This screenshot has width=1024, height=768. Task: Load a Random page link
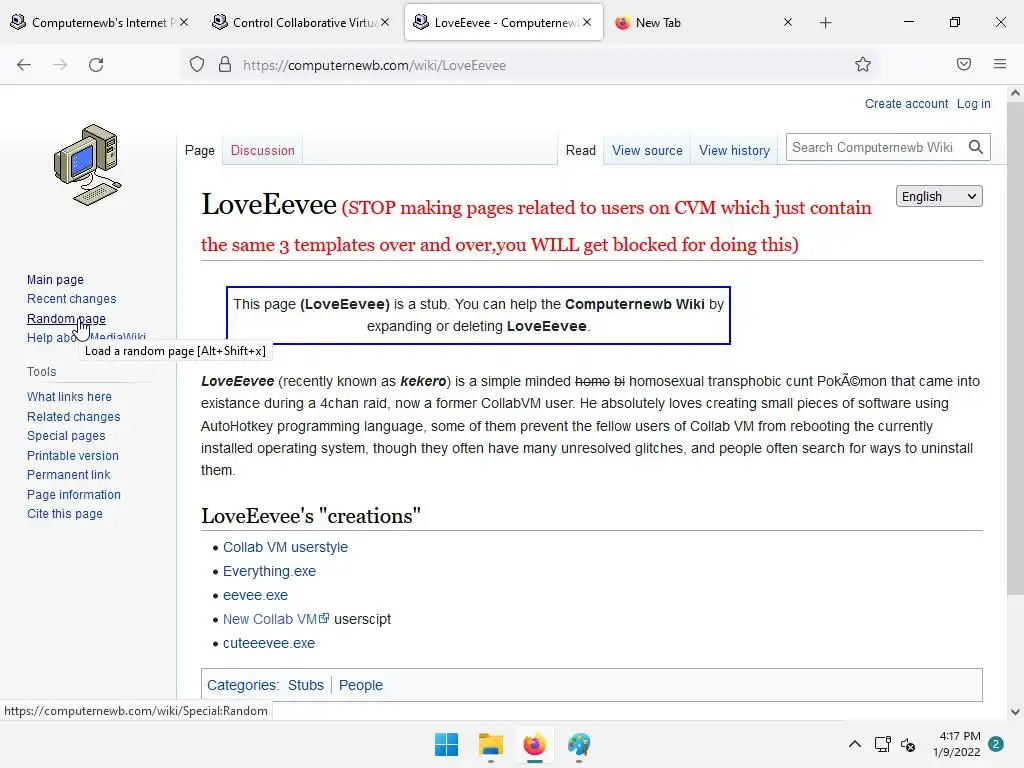pos(66,319)
